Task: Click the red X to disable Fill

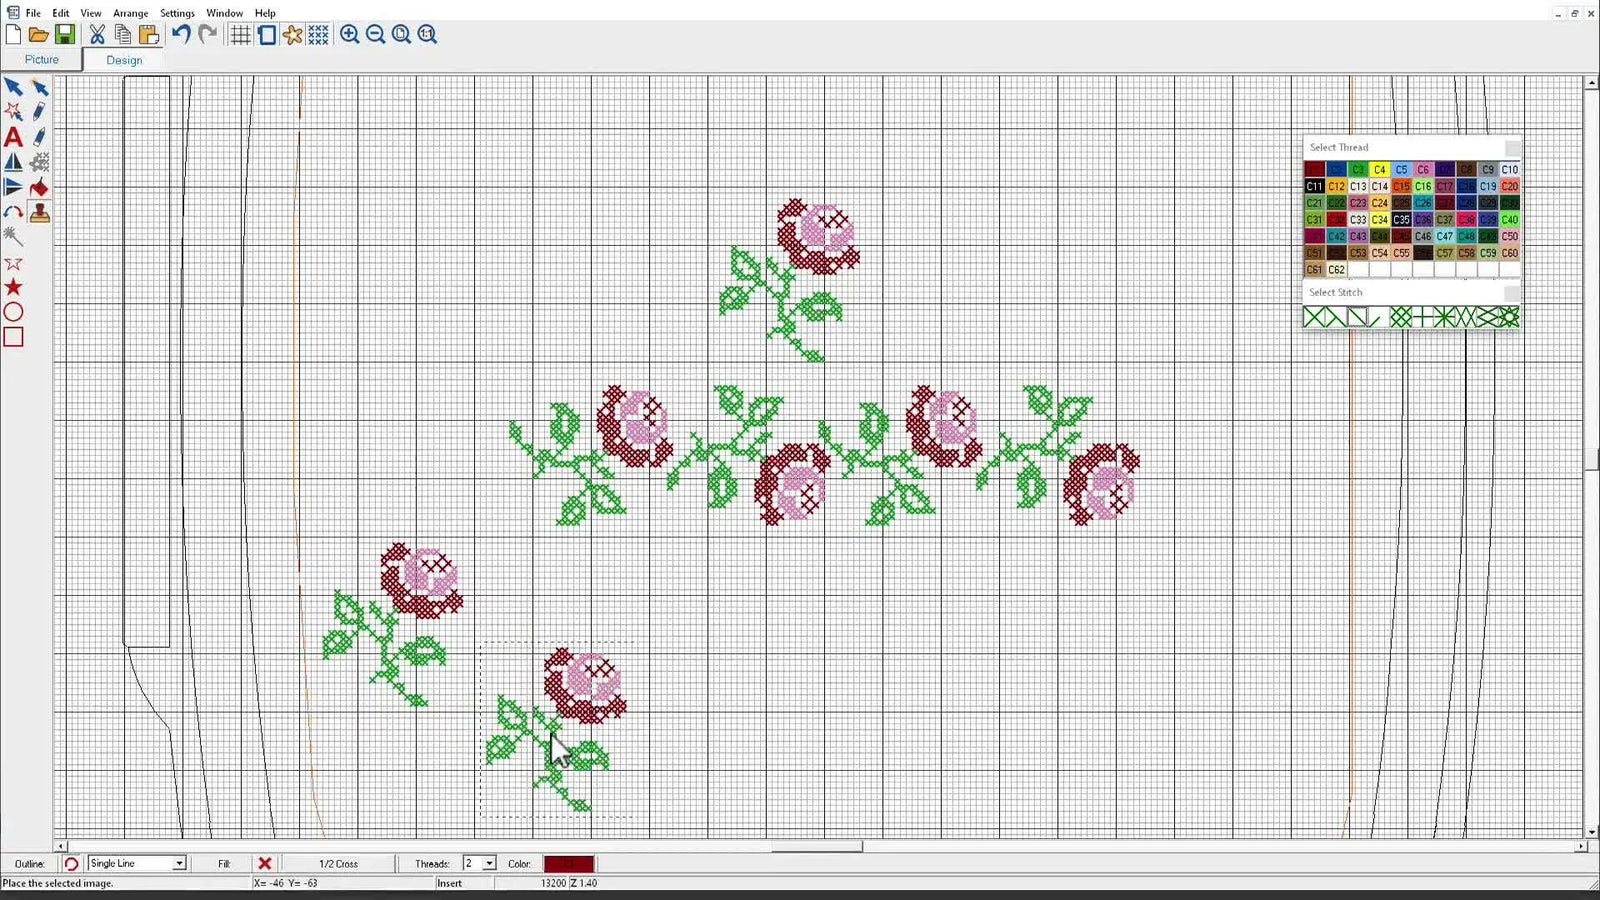Action: [x=265, y=863]
